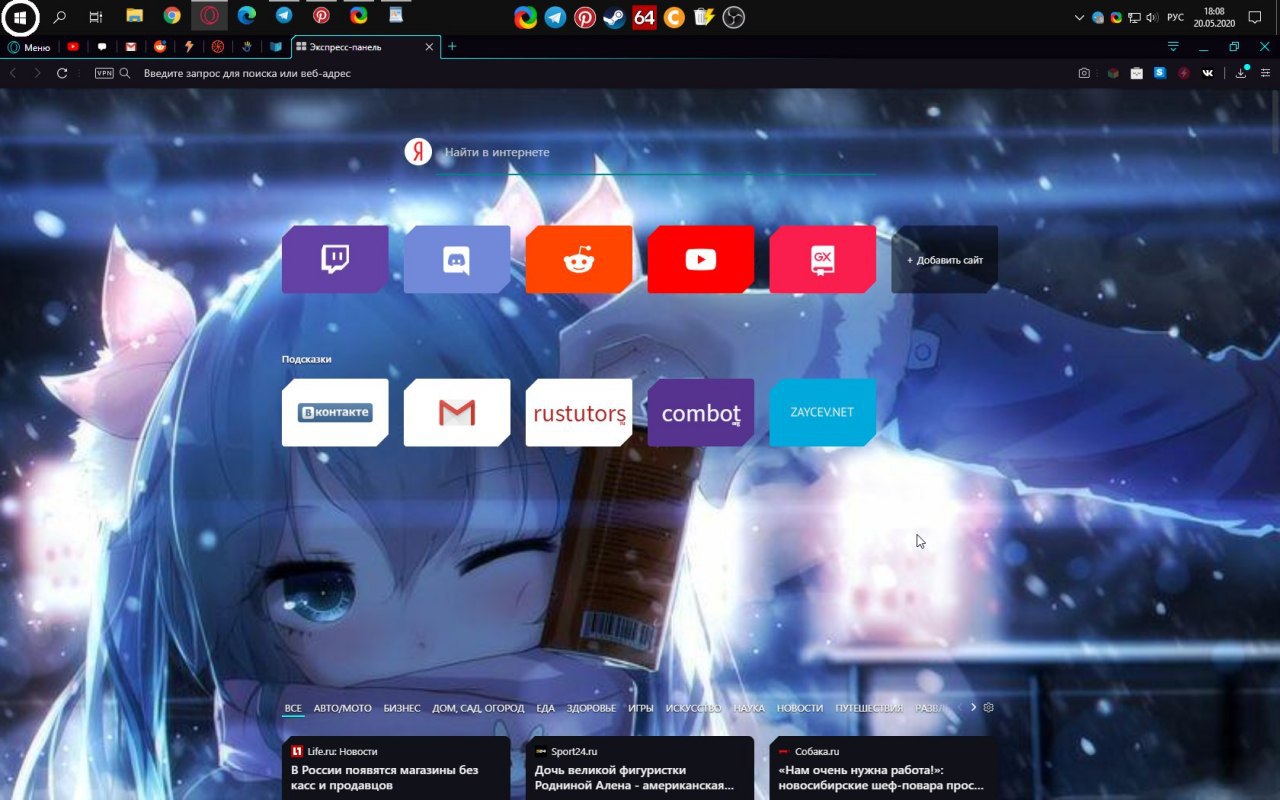Click the cube extension icon

pos(1112,73)
